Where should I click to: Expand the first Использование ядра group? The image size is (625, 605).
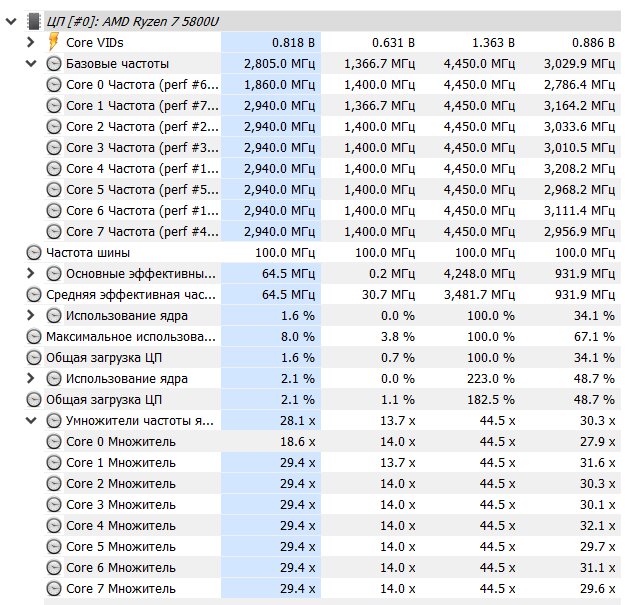(x=30, y=315)
